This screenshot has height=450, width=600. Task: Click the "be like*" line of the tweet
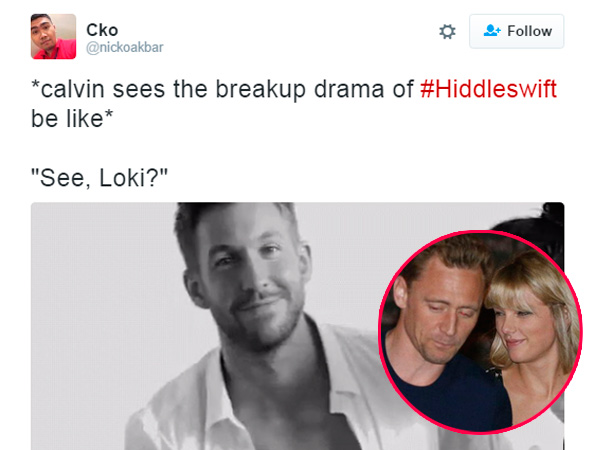pyautogui.click(x=72, y=119)
